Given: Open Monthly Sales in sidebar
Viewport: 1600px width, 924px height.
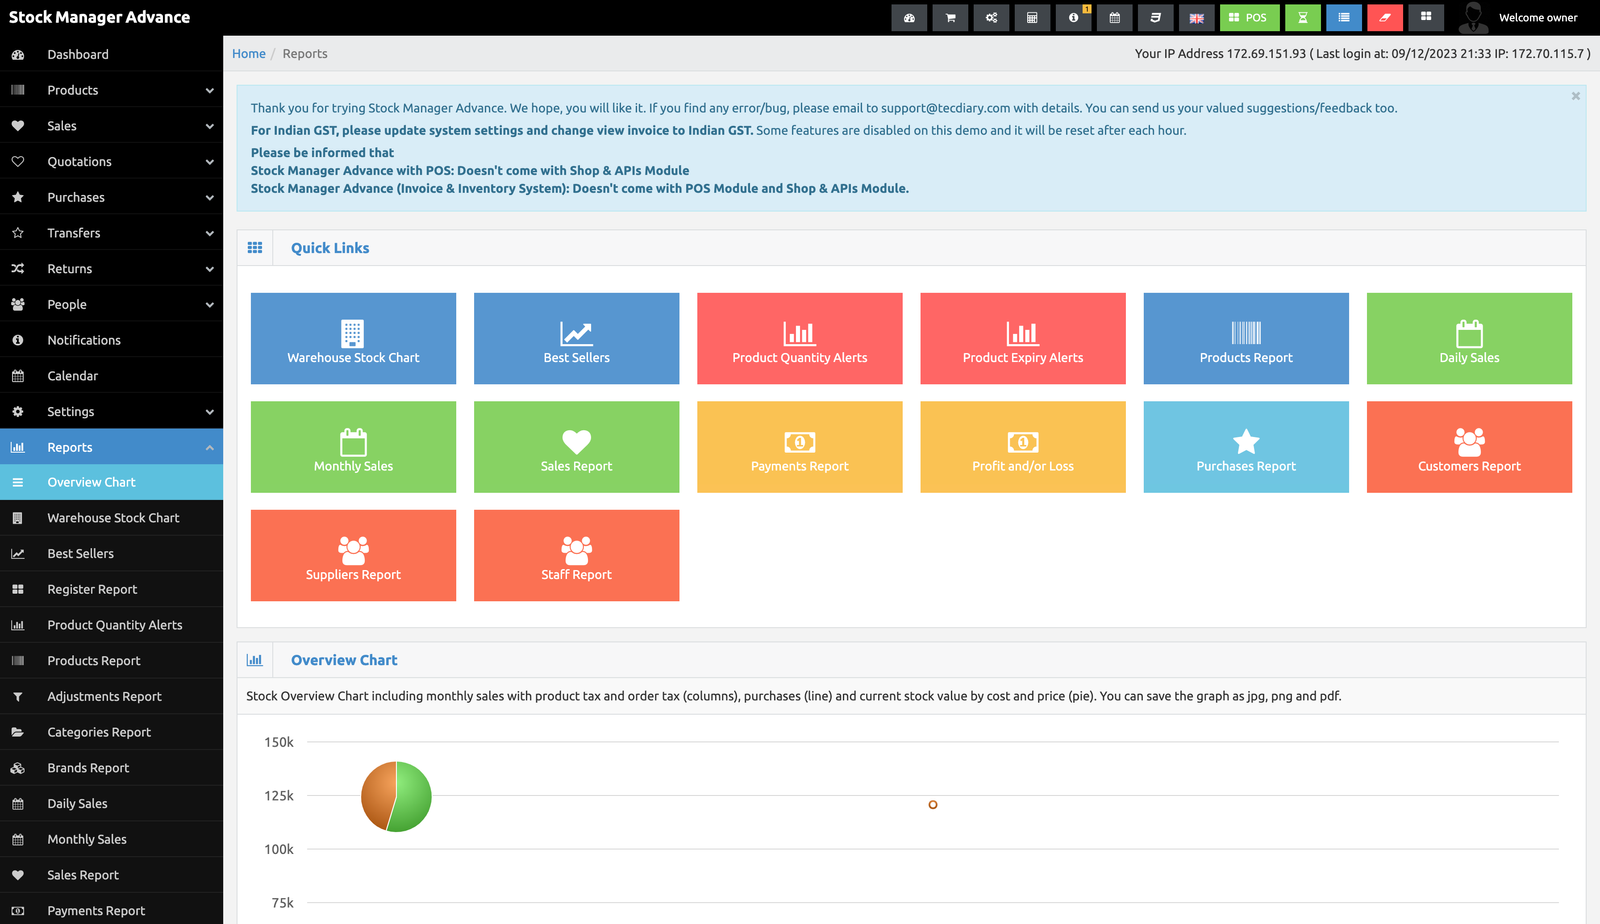Looking at the screenshot, I should (111, 839).
